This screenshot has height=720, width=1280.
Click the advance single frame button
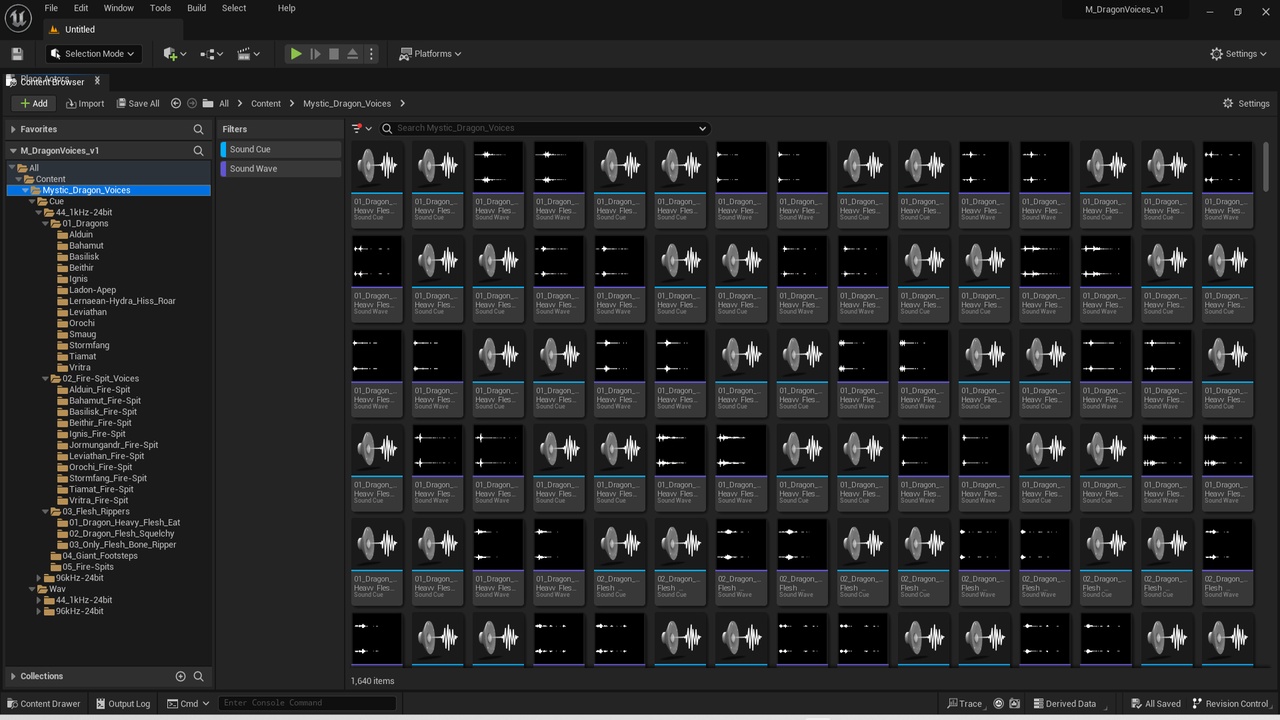(x=315, y=54)
